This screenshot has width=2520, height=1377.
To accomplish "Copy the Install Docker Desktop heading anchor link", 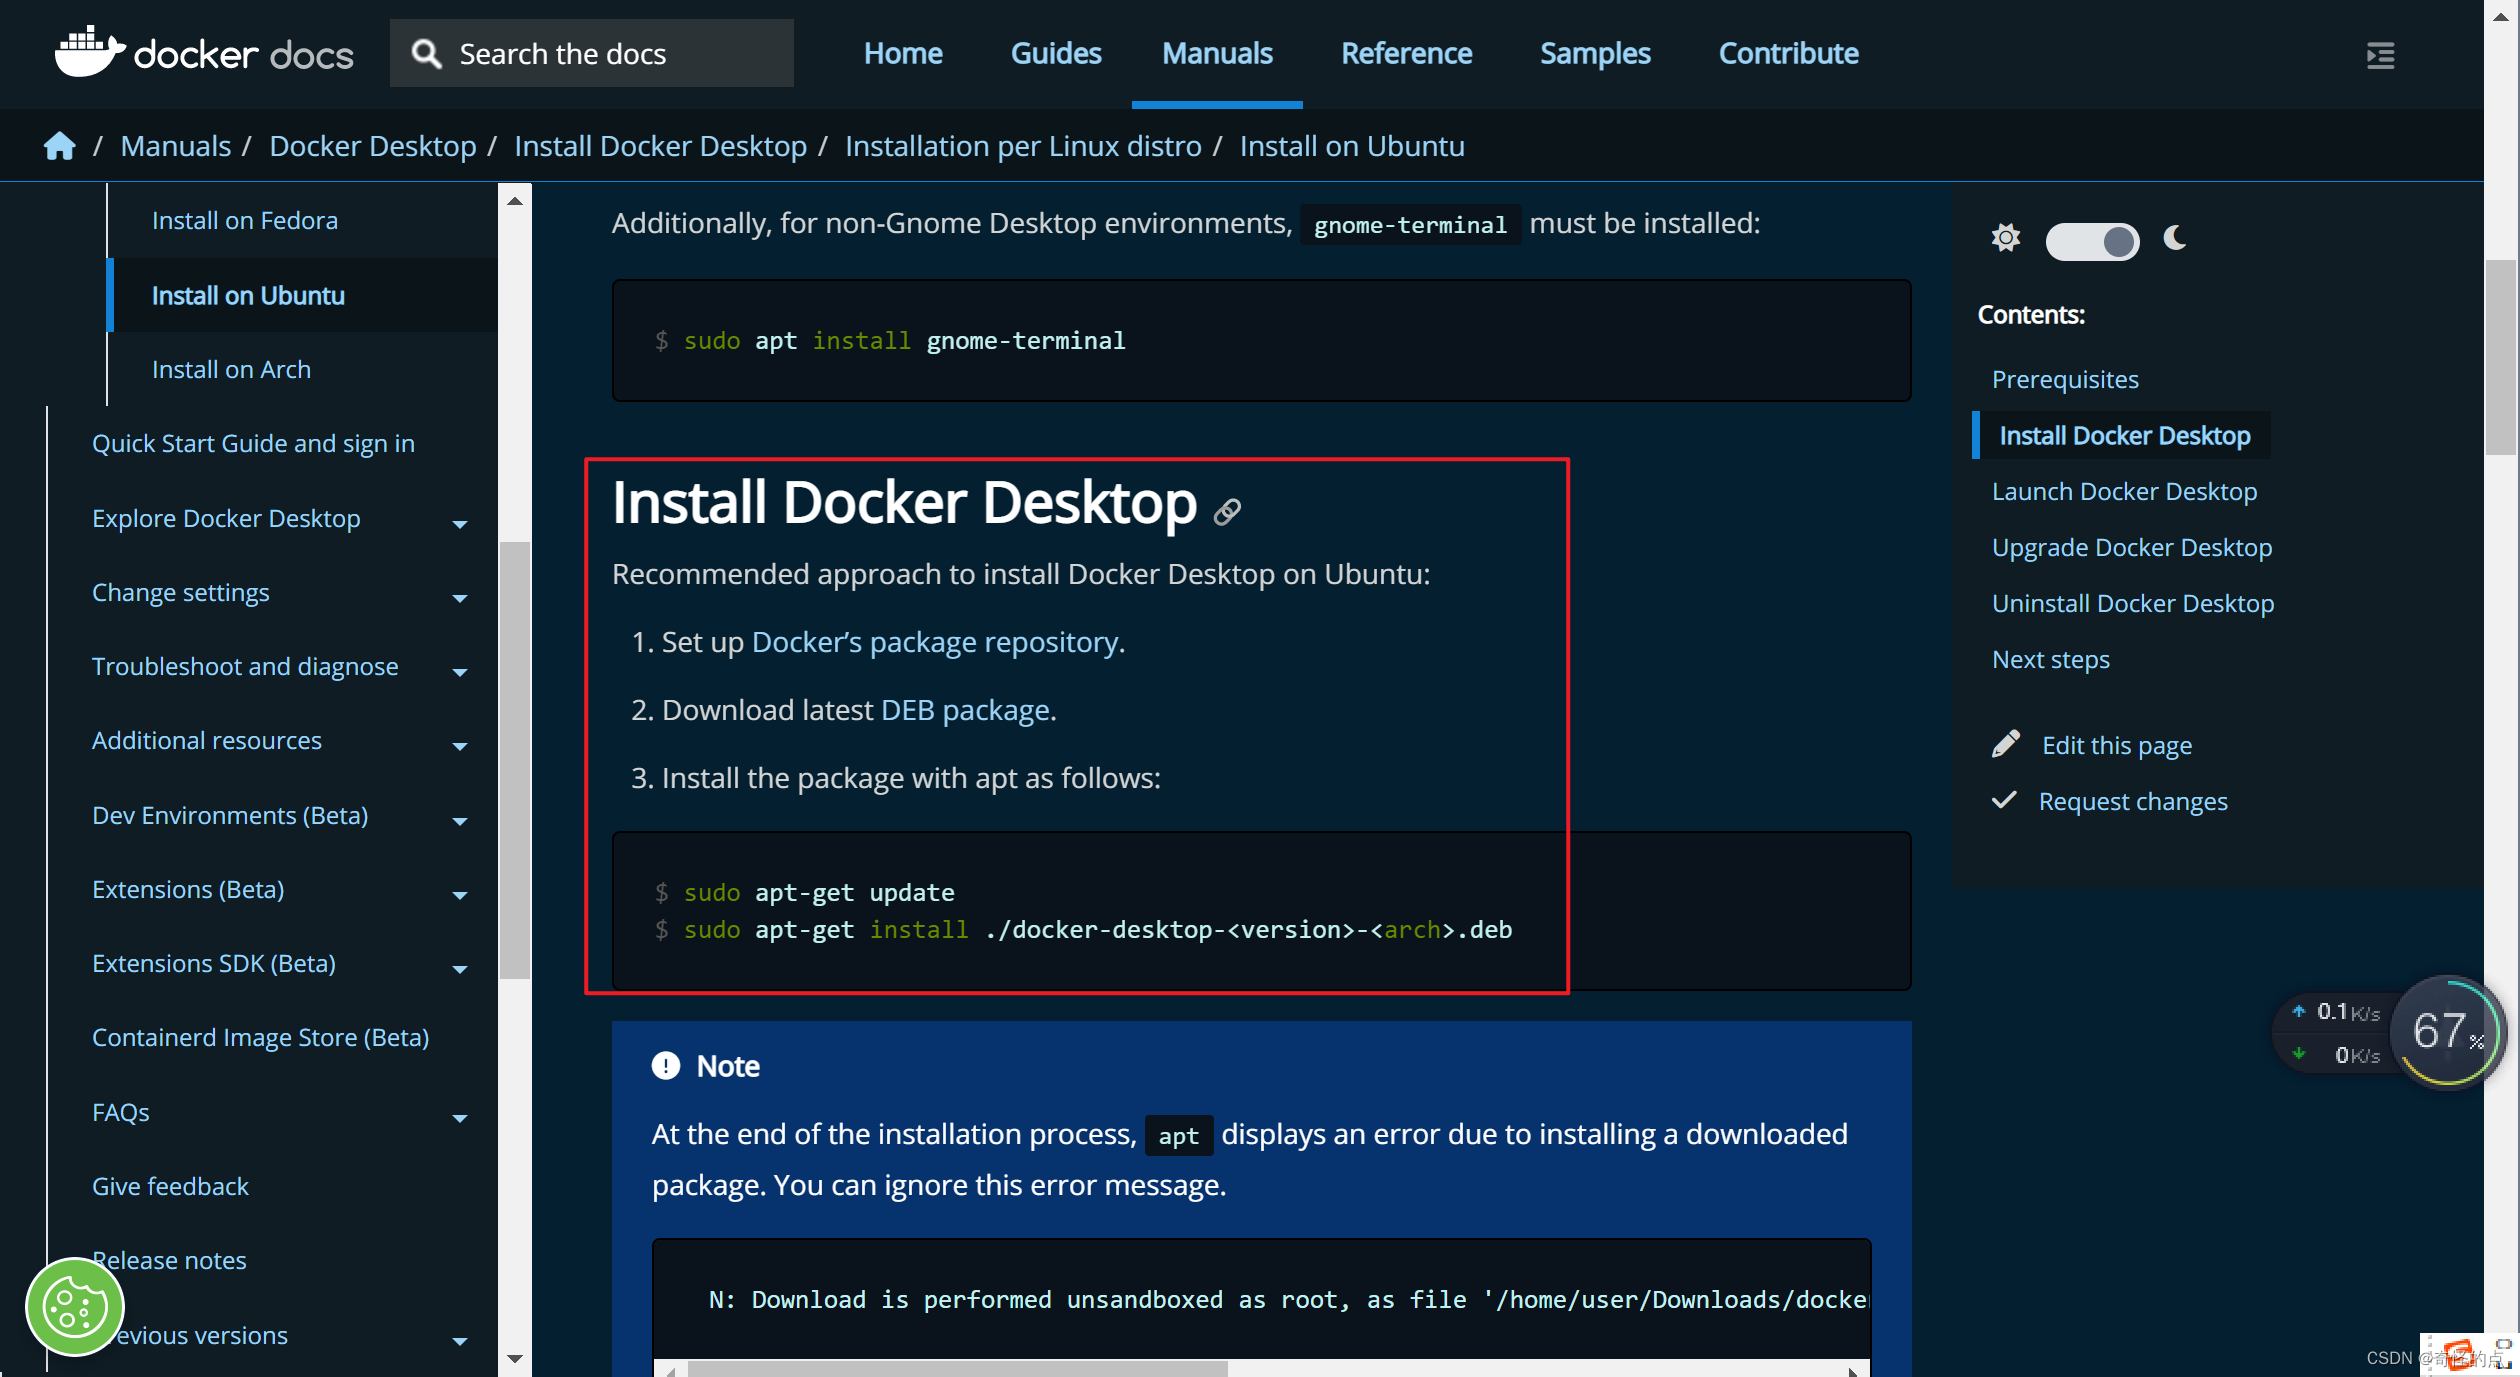I will pos(1227,511).
